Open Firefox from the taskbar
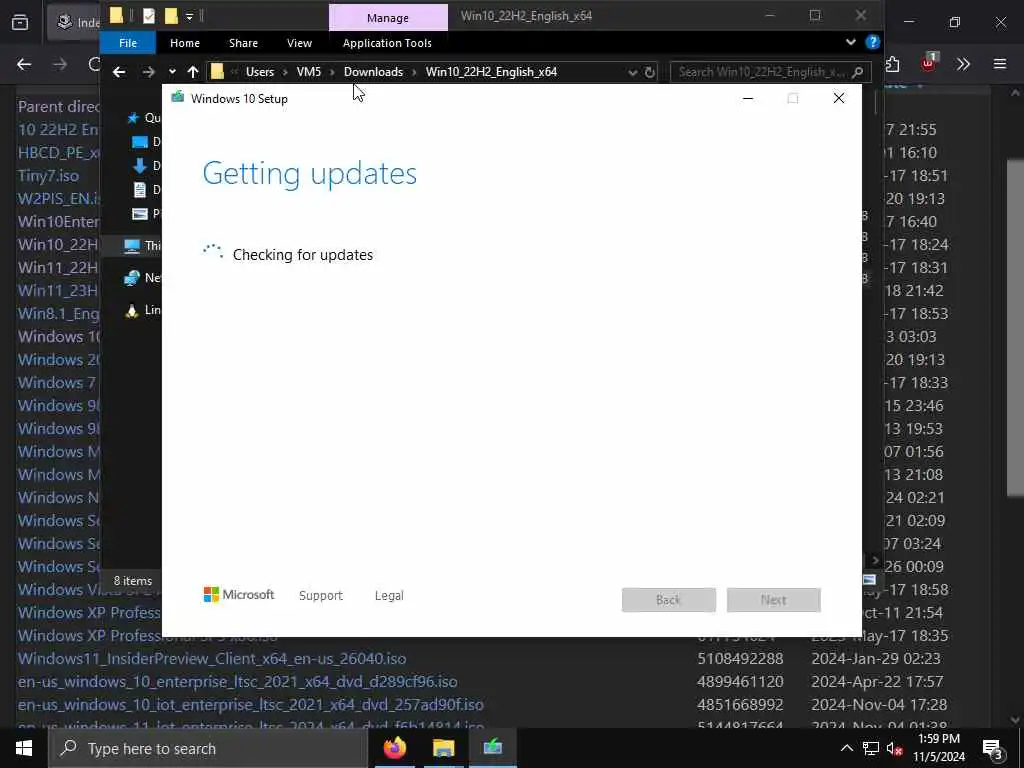 point(394,748)
